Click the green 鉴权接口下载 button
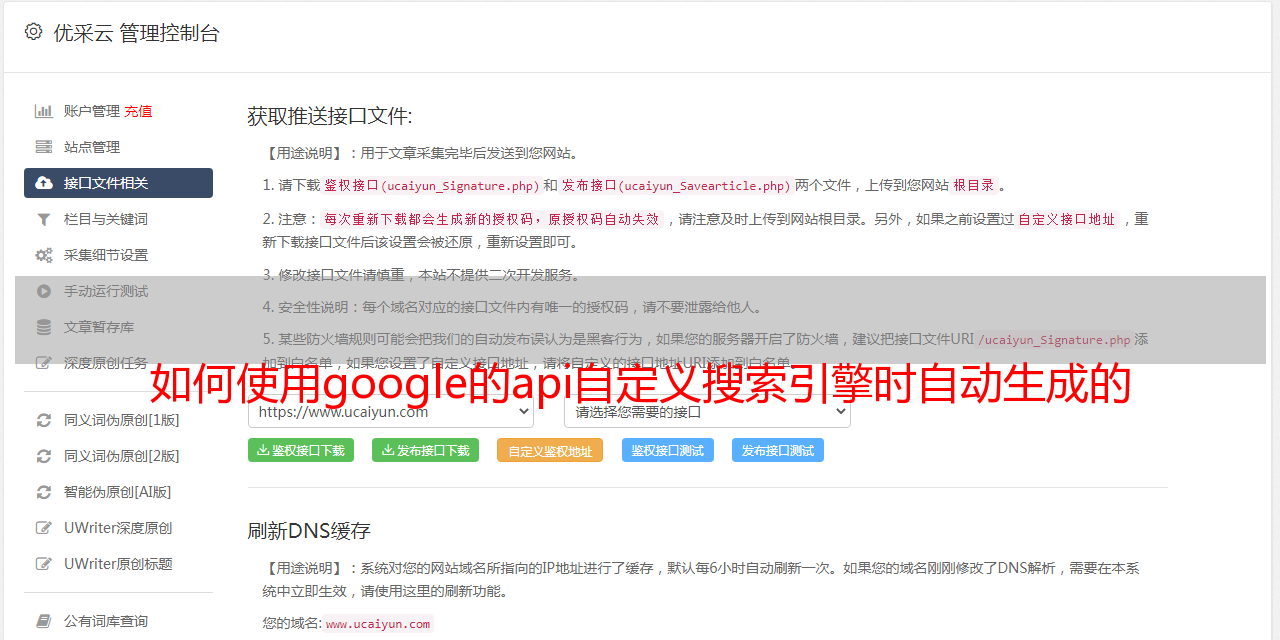 [301, 450]
